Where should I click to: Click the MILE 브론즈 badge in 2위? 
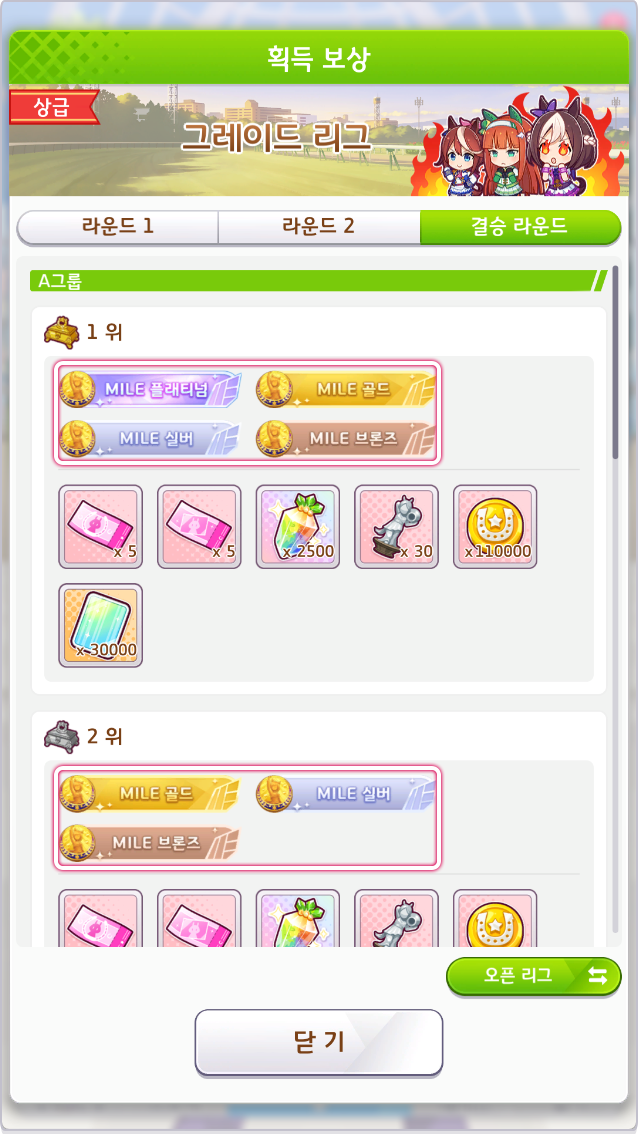point(149,843)
